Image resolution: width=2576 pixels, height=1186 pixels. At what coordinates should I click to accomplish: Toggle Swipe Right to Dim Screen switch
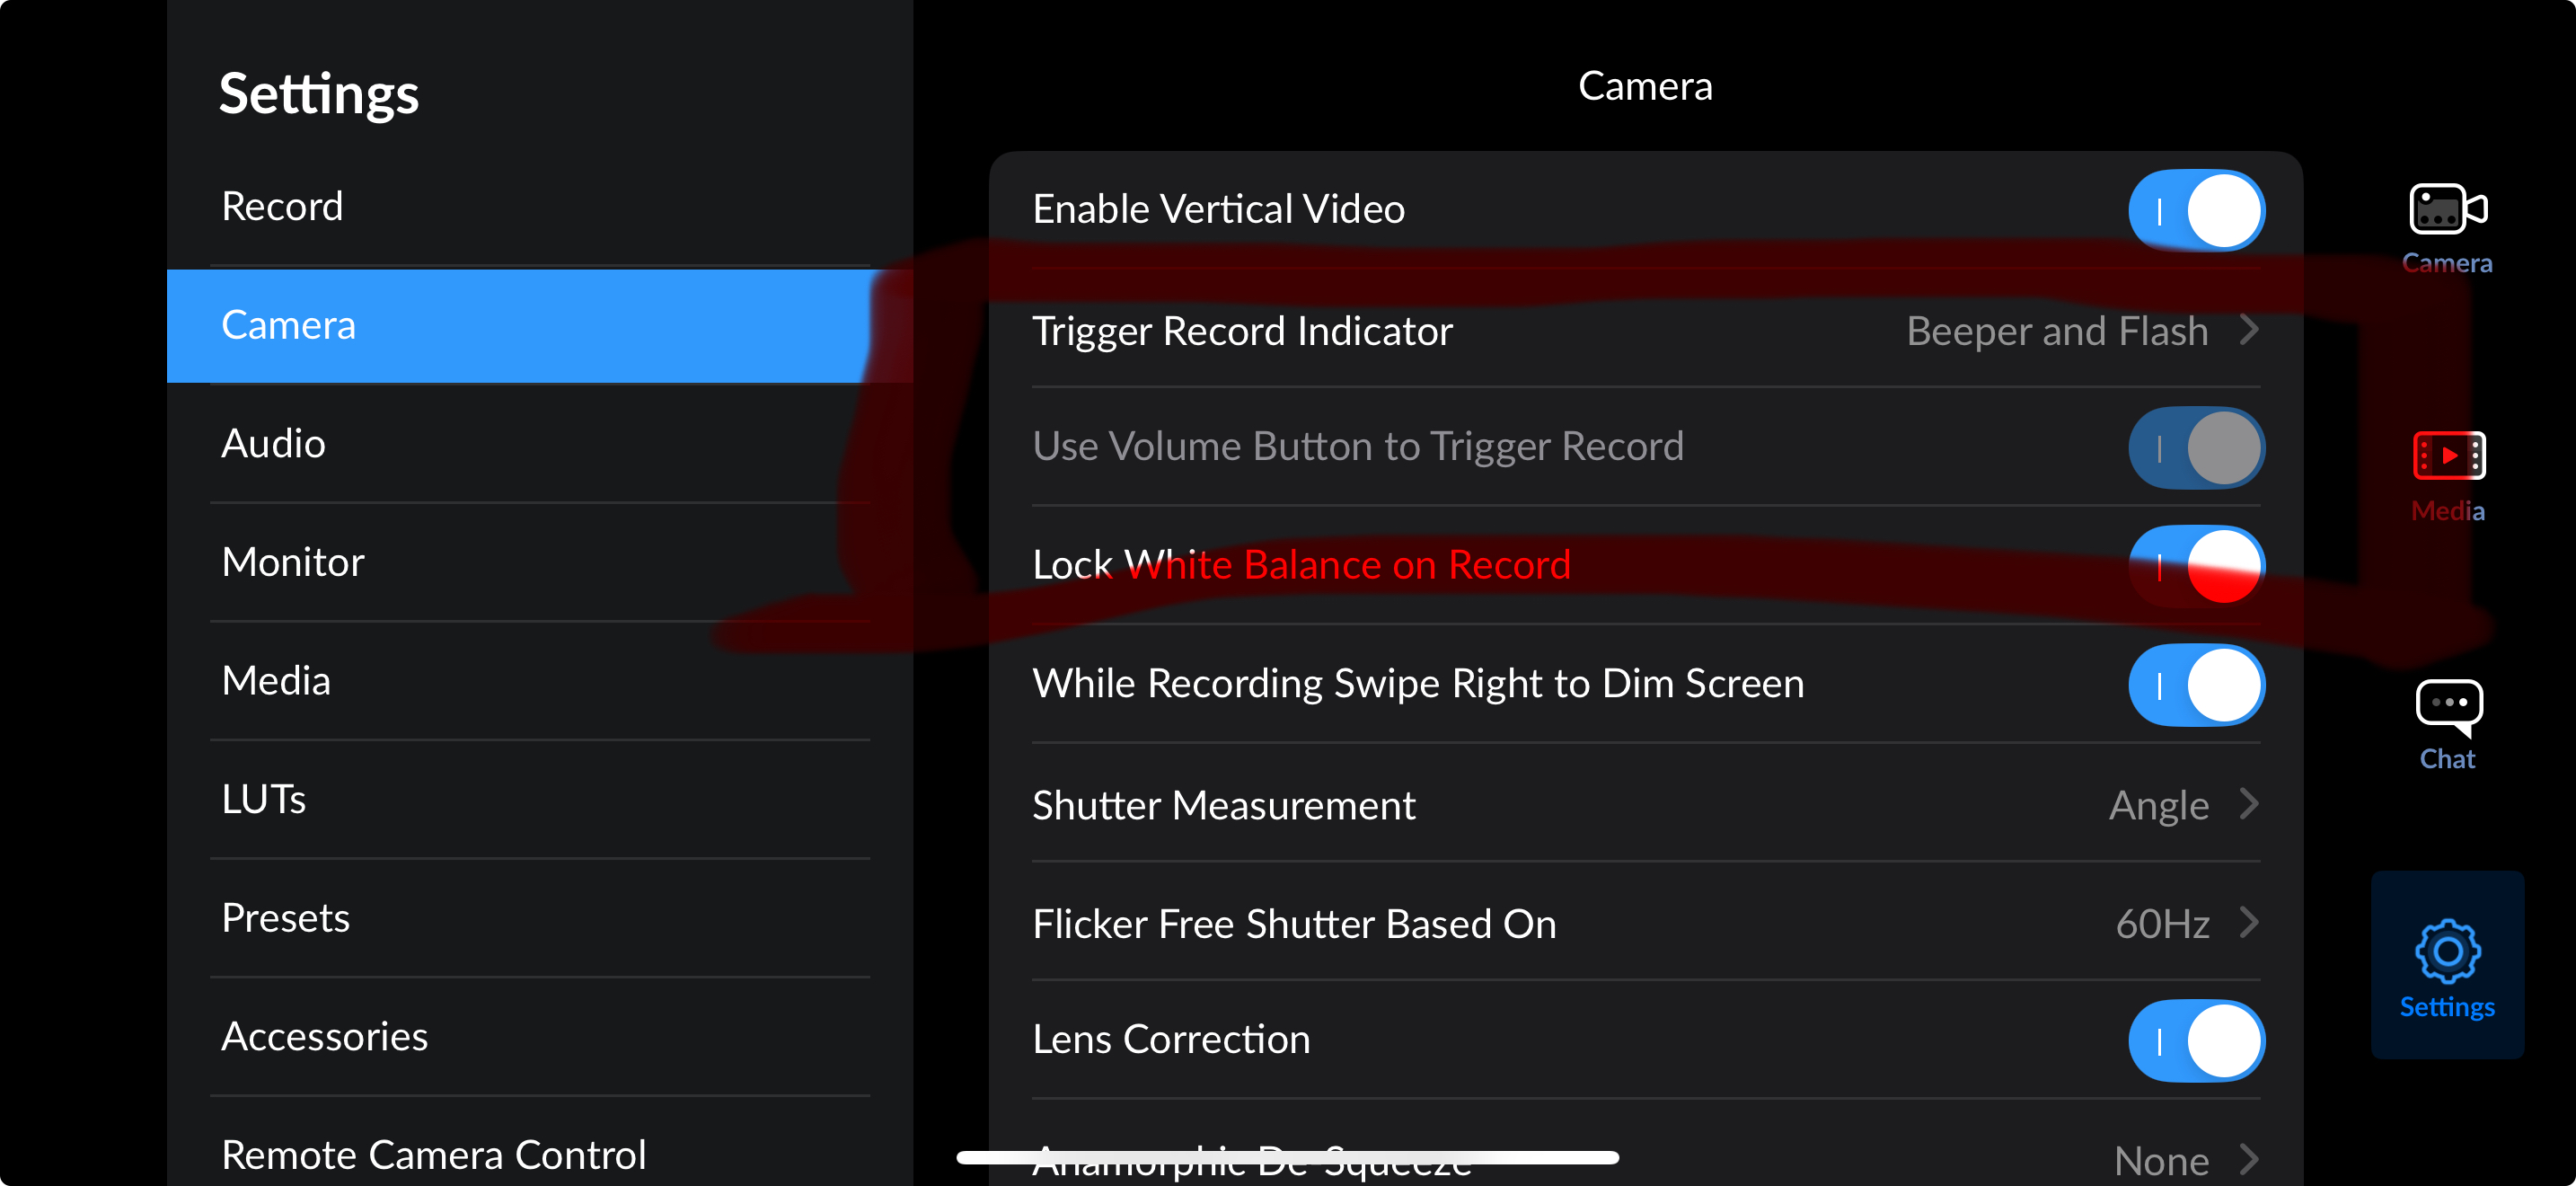tap(2195, 685)
